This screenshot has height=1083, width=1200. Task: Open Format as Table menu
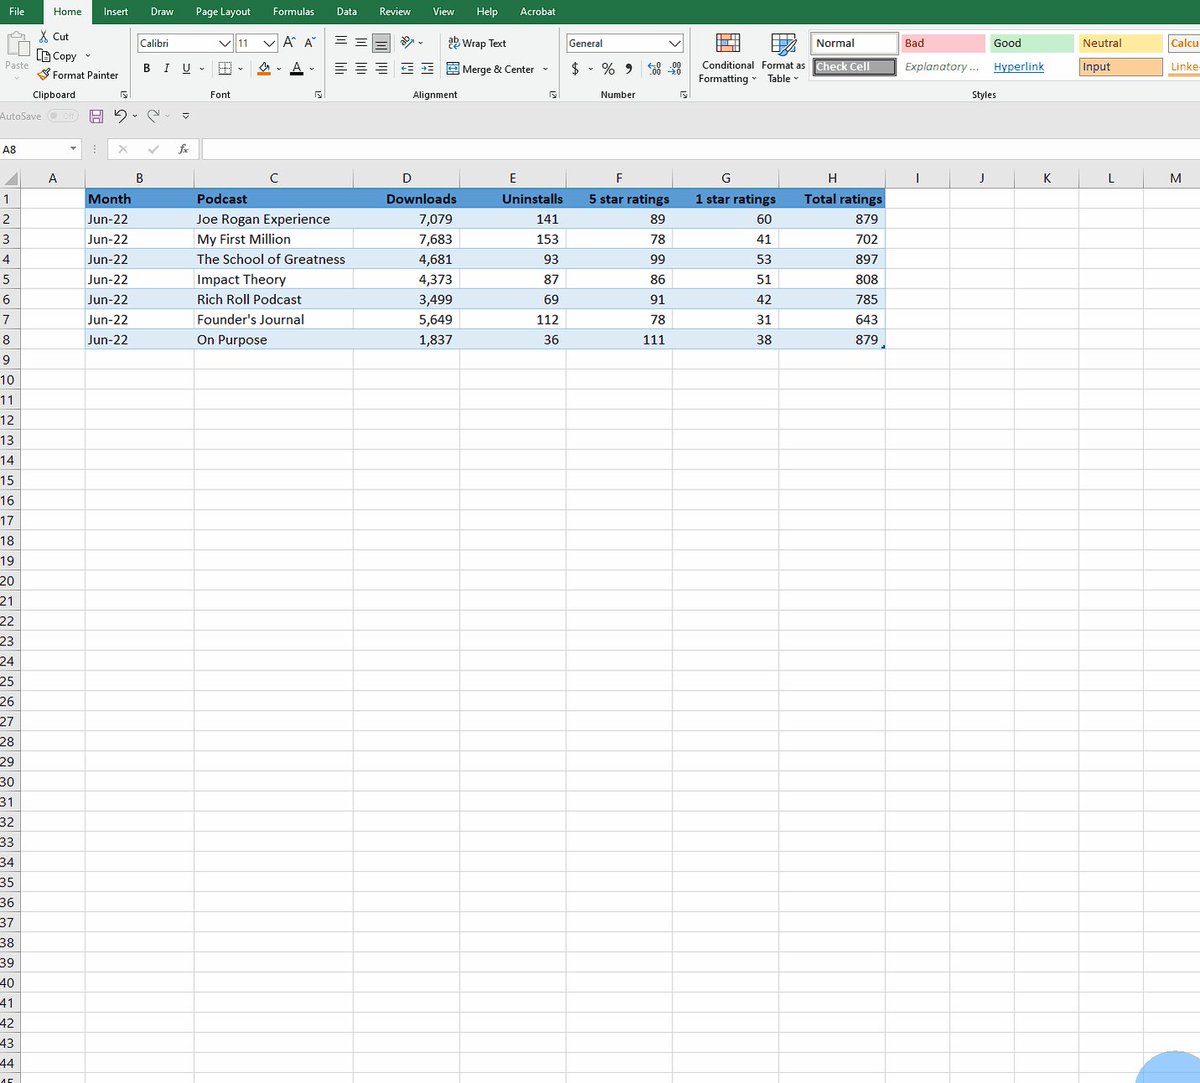click(x=783, y=58)
